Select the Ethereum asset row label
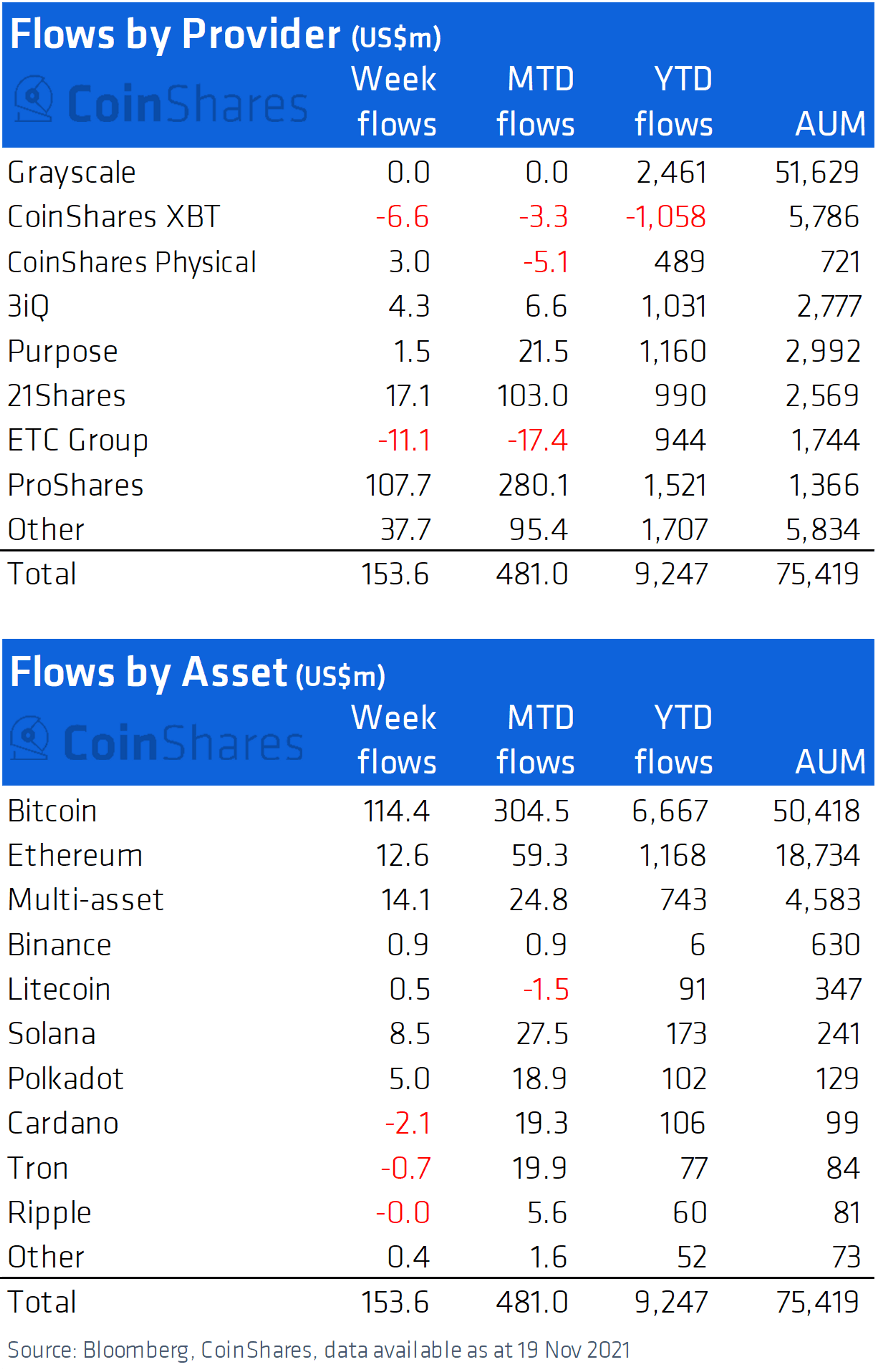Image resolution: width=875 pixels, height=1369 pixels. [x=75, y=855]
